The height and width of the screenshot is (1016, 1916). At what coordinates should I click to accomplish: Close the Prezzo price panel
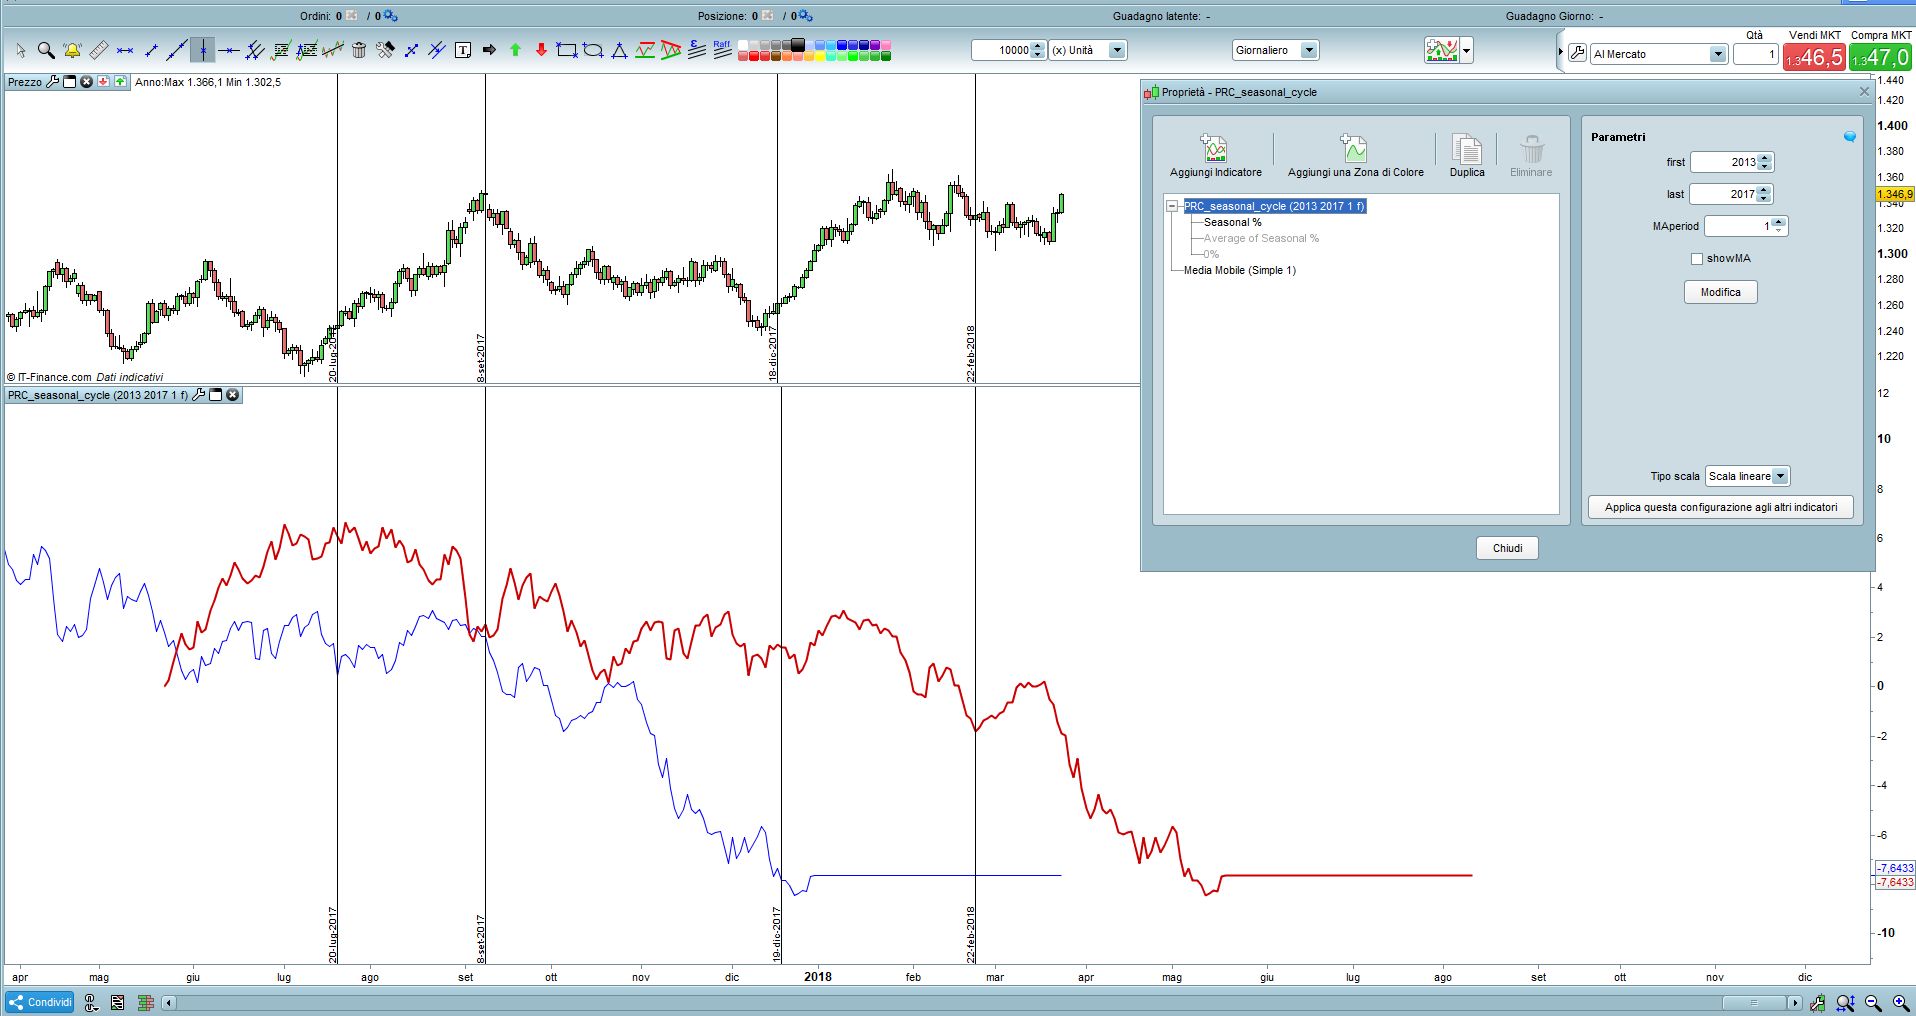pyautogui.click(x=86, y=82)
